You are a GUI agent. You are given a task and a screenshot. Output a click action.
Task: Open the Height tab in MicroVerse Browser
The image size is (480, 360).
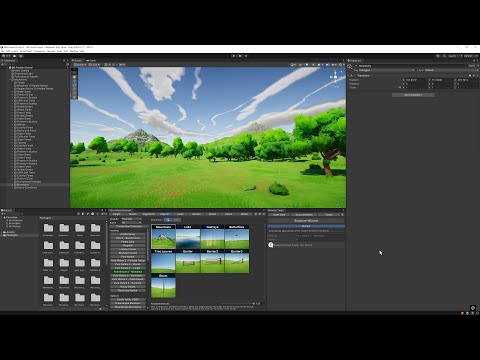[x=117, y=214]
